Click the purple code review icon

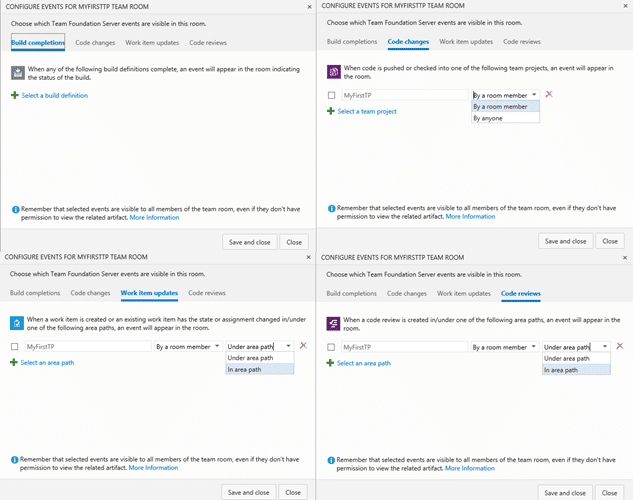[x=333, y=323]
